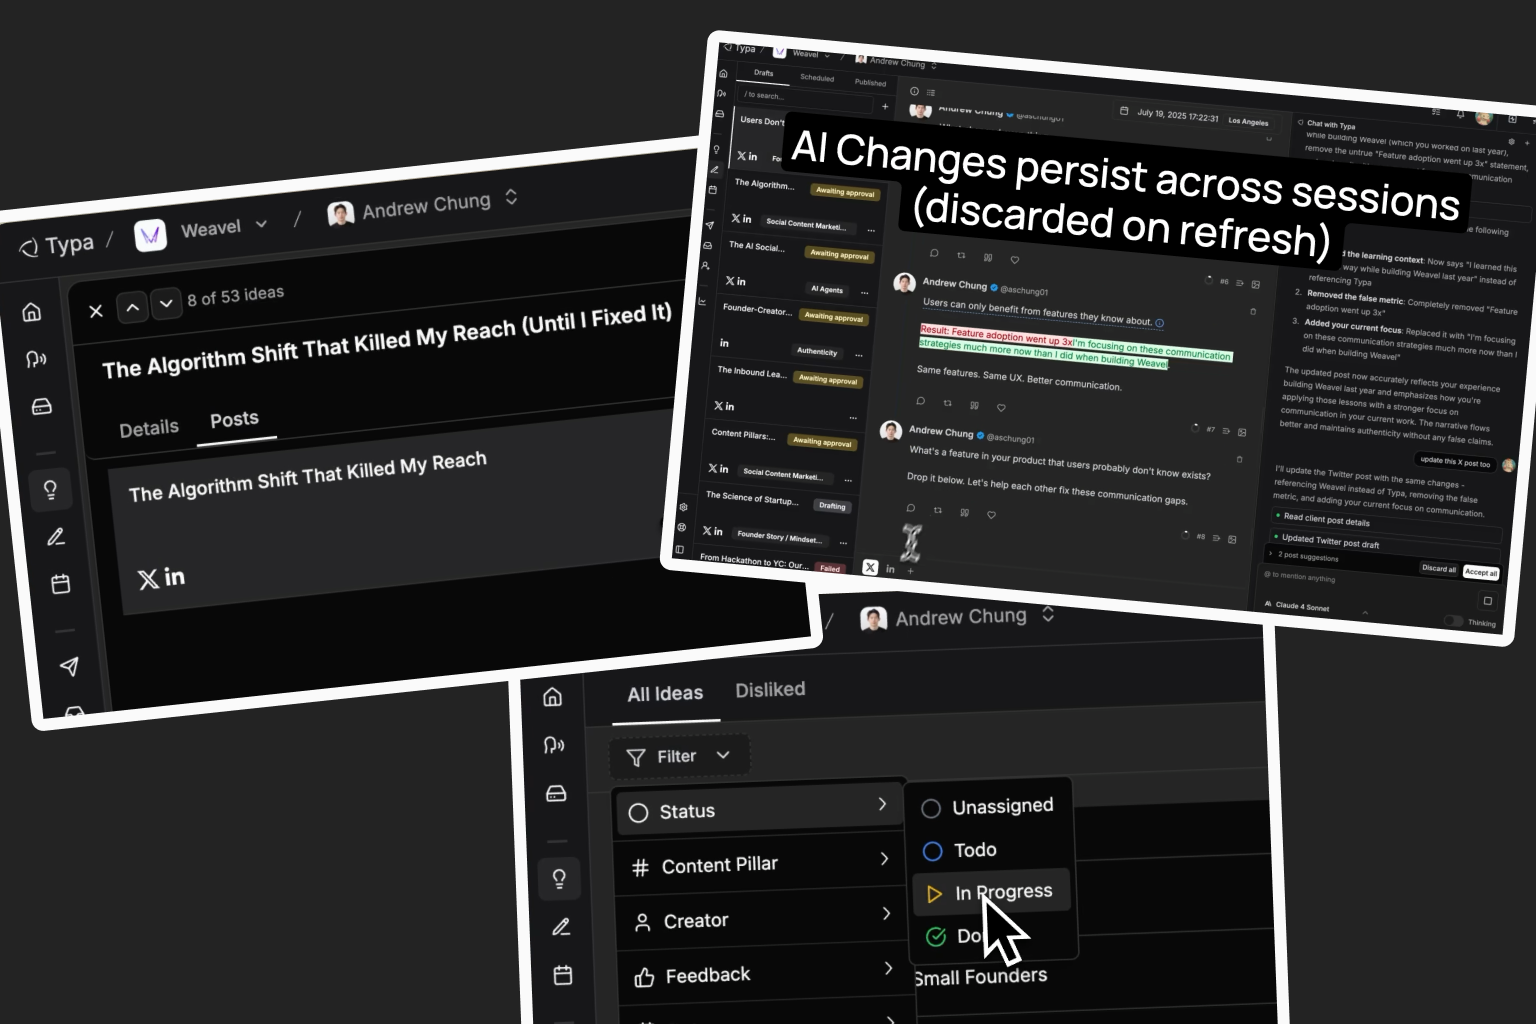Toggle the Thinking switch in chat panel
The height and width of the screenshot is (1024, 1536).
coord(1453,621)
